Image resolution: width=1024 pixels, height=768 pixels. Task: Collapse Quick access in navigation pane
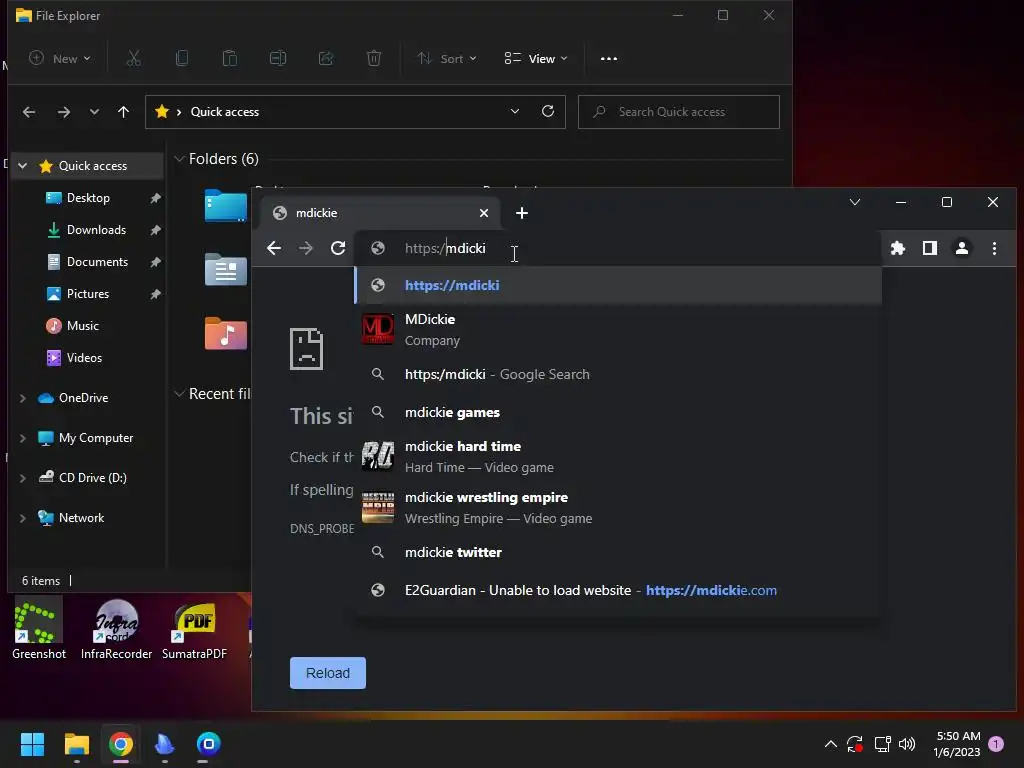[x=23, y=166]
